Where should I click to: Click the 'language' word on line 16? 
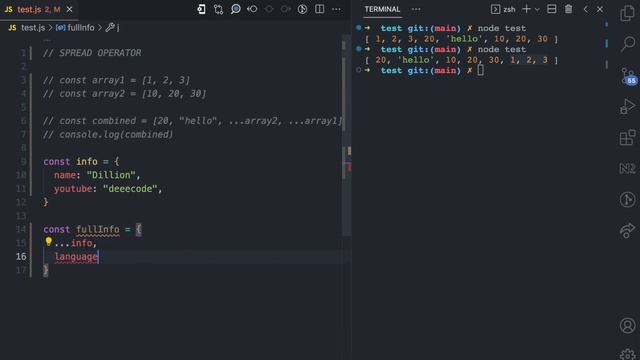(x=76, y=257)
